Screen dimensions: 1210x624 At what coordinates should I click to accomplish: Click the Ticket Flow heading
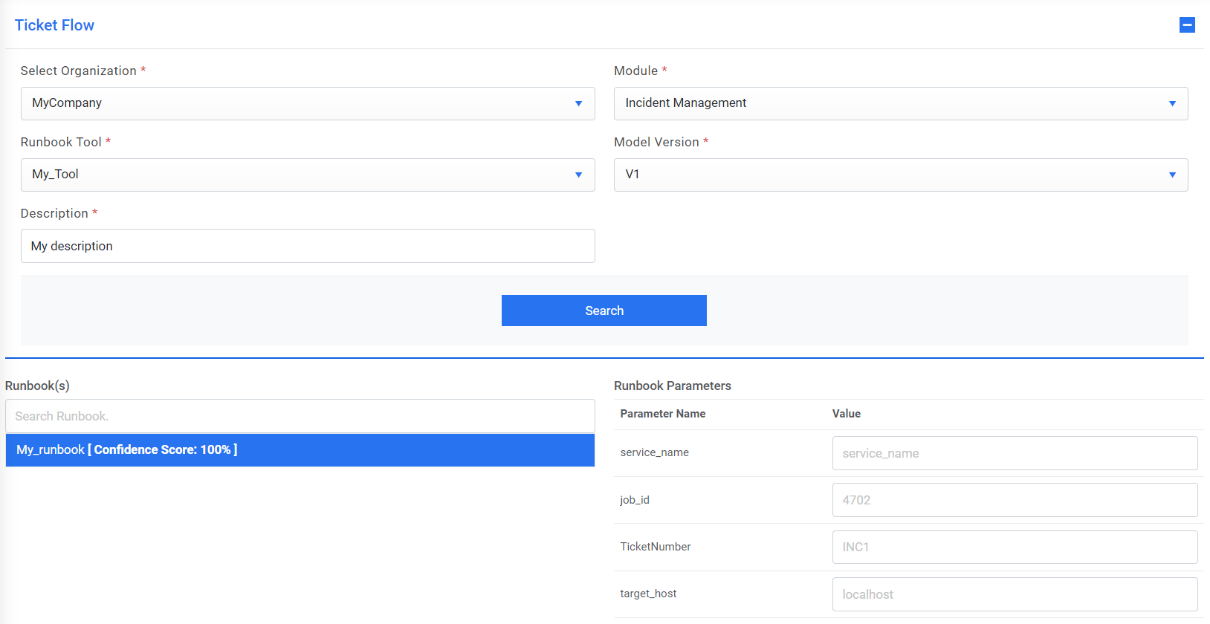(x=55, y=25)
